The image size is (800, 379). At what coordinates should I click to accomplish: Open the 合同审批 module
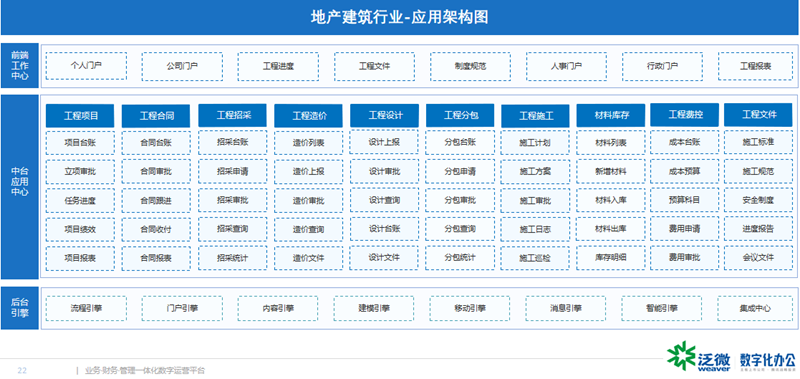(156, 171)
